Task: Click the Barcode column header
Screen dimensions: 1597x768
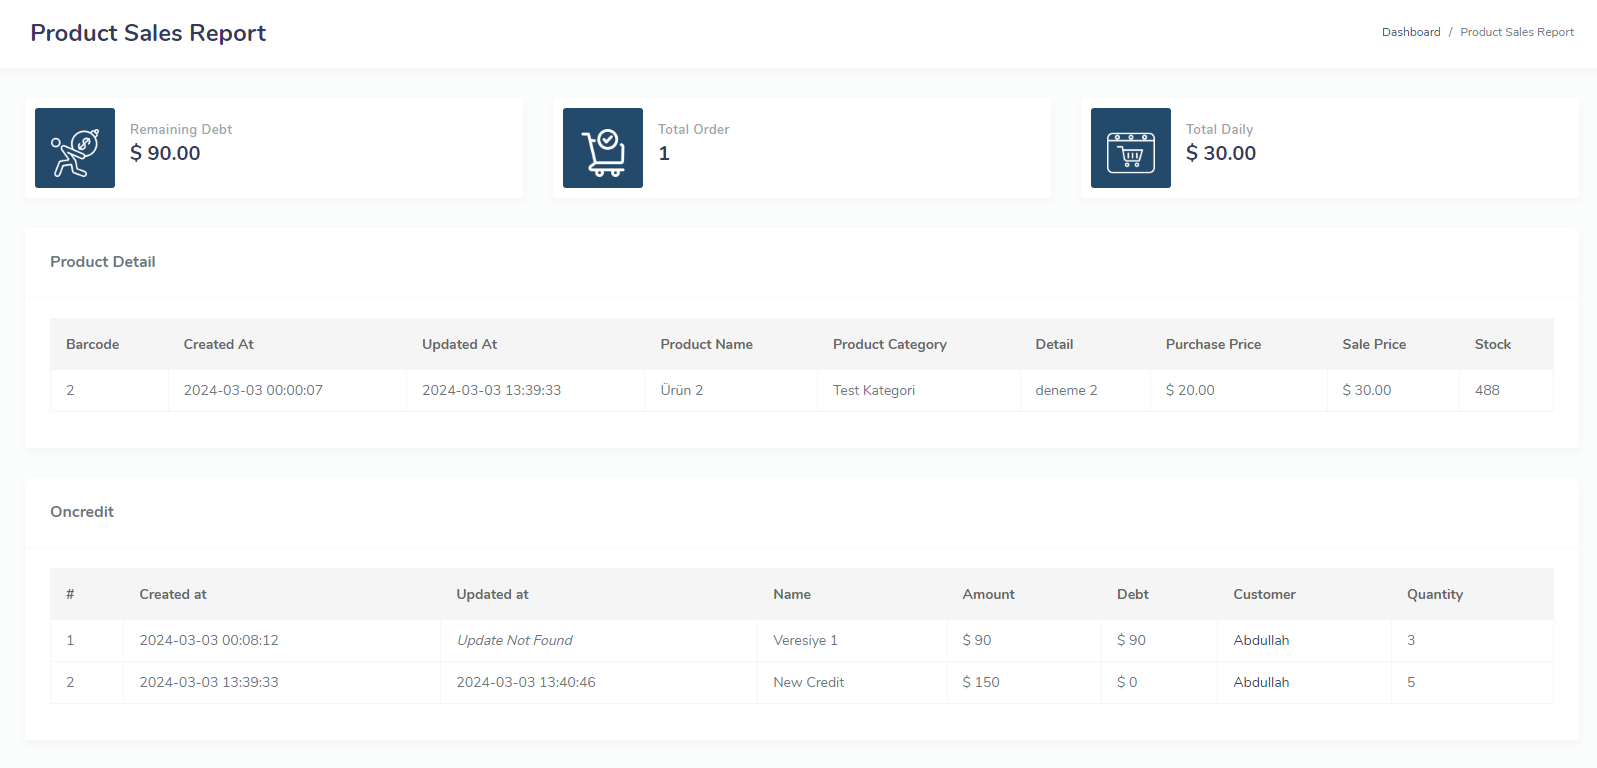Action: pyautogui.click(x=92, y=344)
